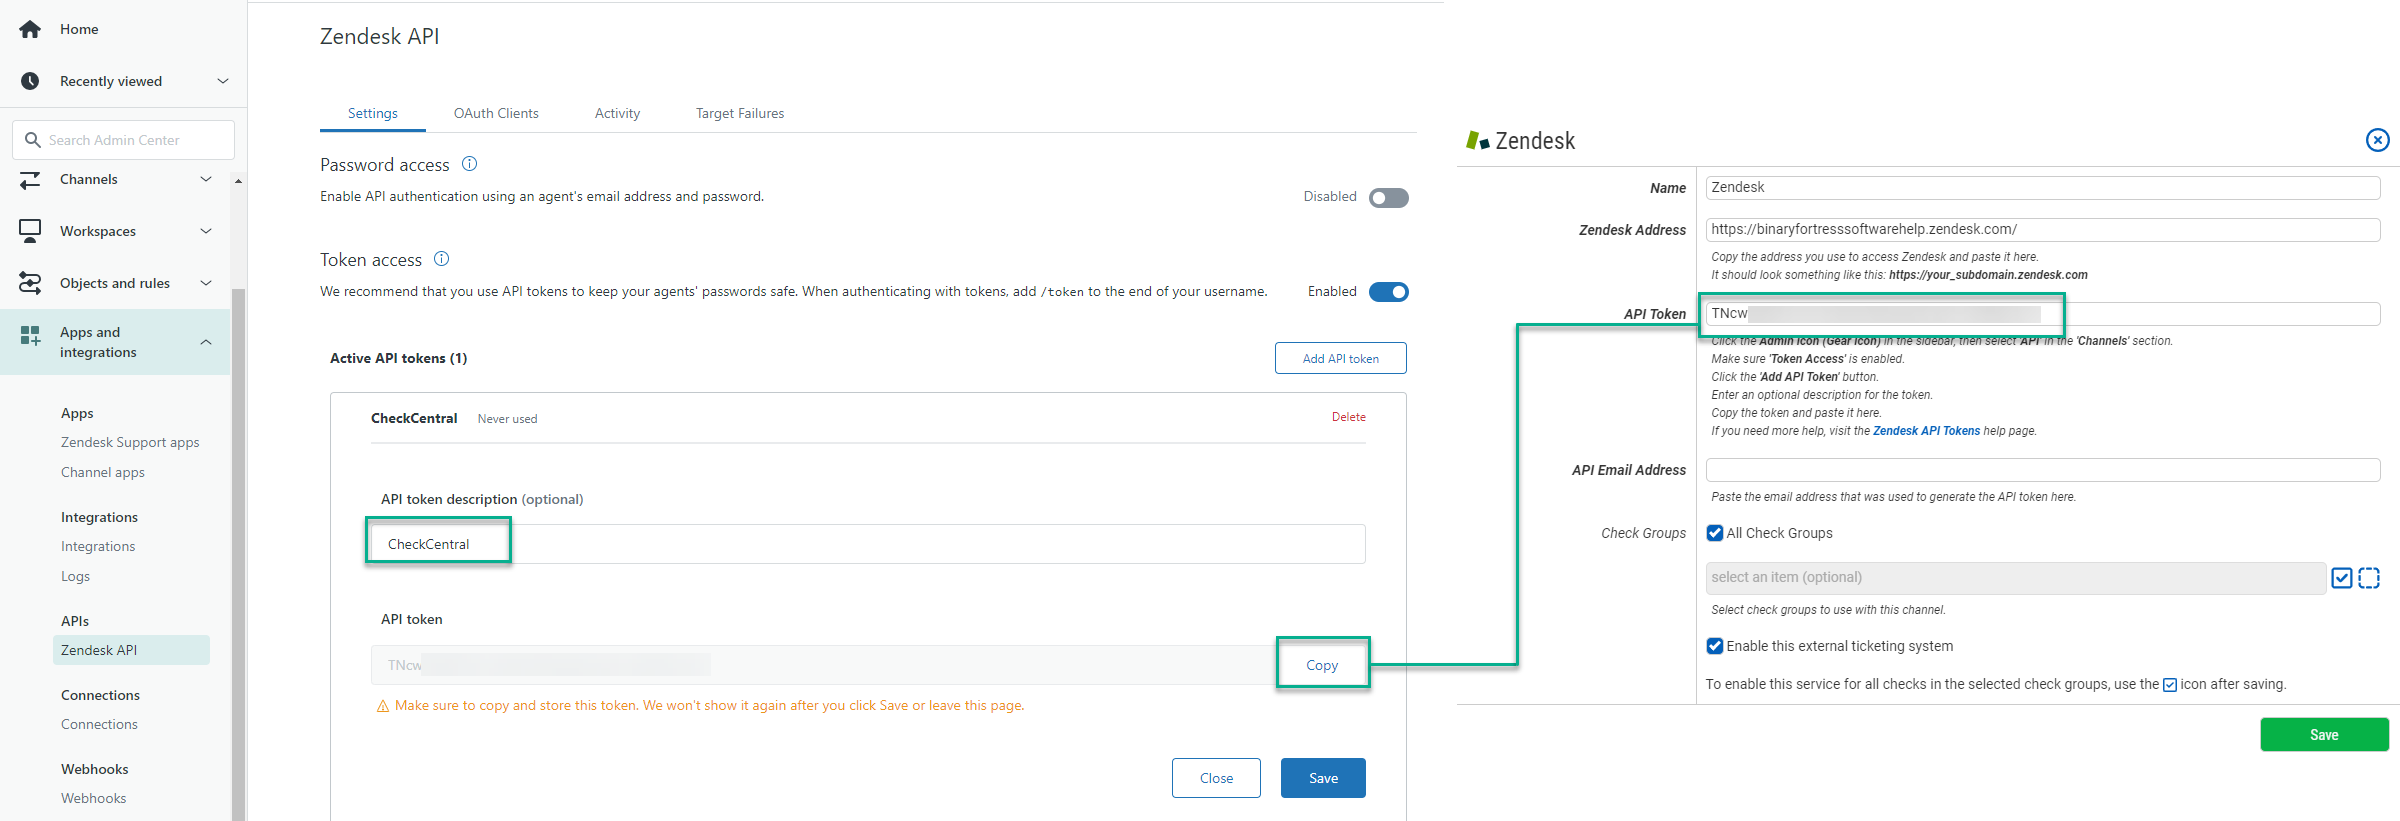This screenshot has height=821, width=2400.
Task: Click the Zendesk logo in channel panel
Action: point(1477,140)
